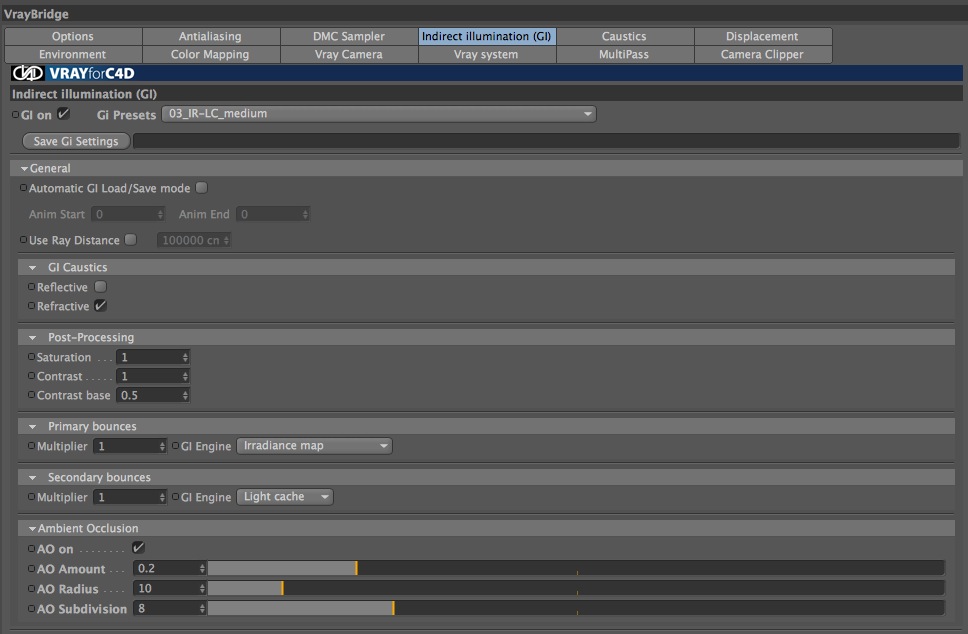The height and width of the screenshot is (634, 968).
Task: Click keyframe dot beside Refractive
Action: (x=31, y=306)
